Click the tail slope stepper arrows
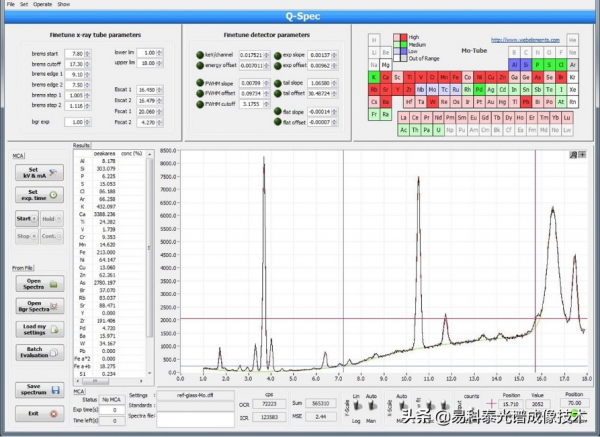The height and width of the screenshot is (437, 600). pos(335,83)
